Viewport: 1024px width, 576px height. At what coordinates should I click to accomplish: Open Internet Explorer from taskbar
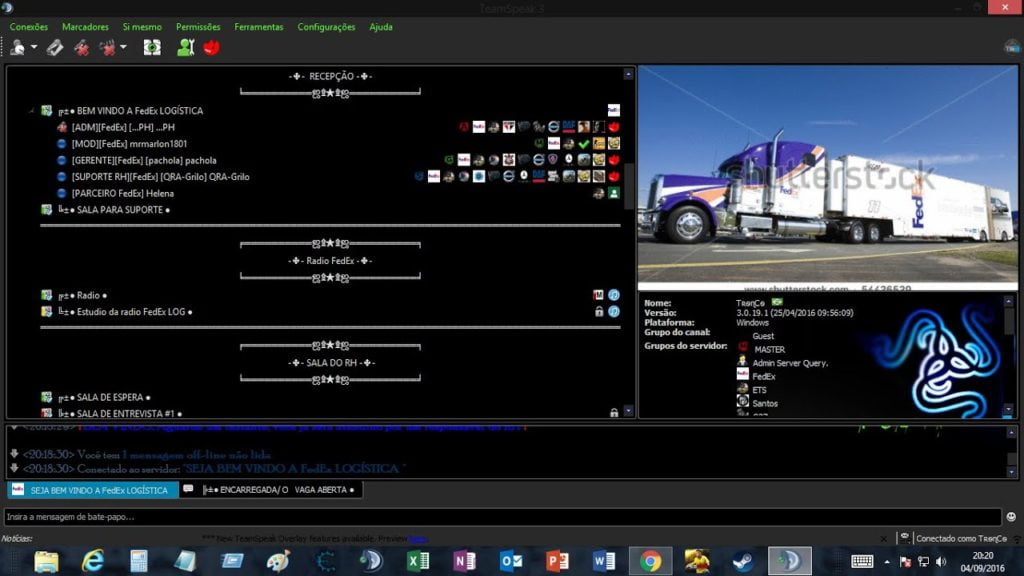[93, 561]
